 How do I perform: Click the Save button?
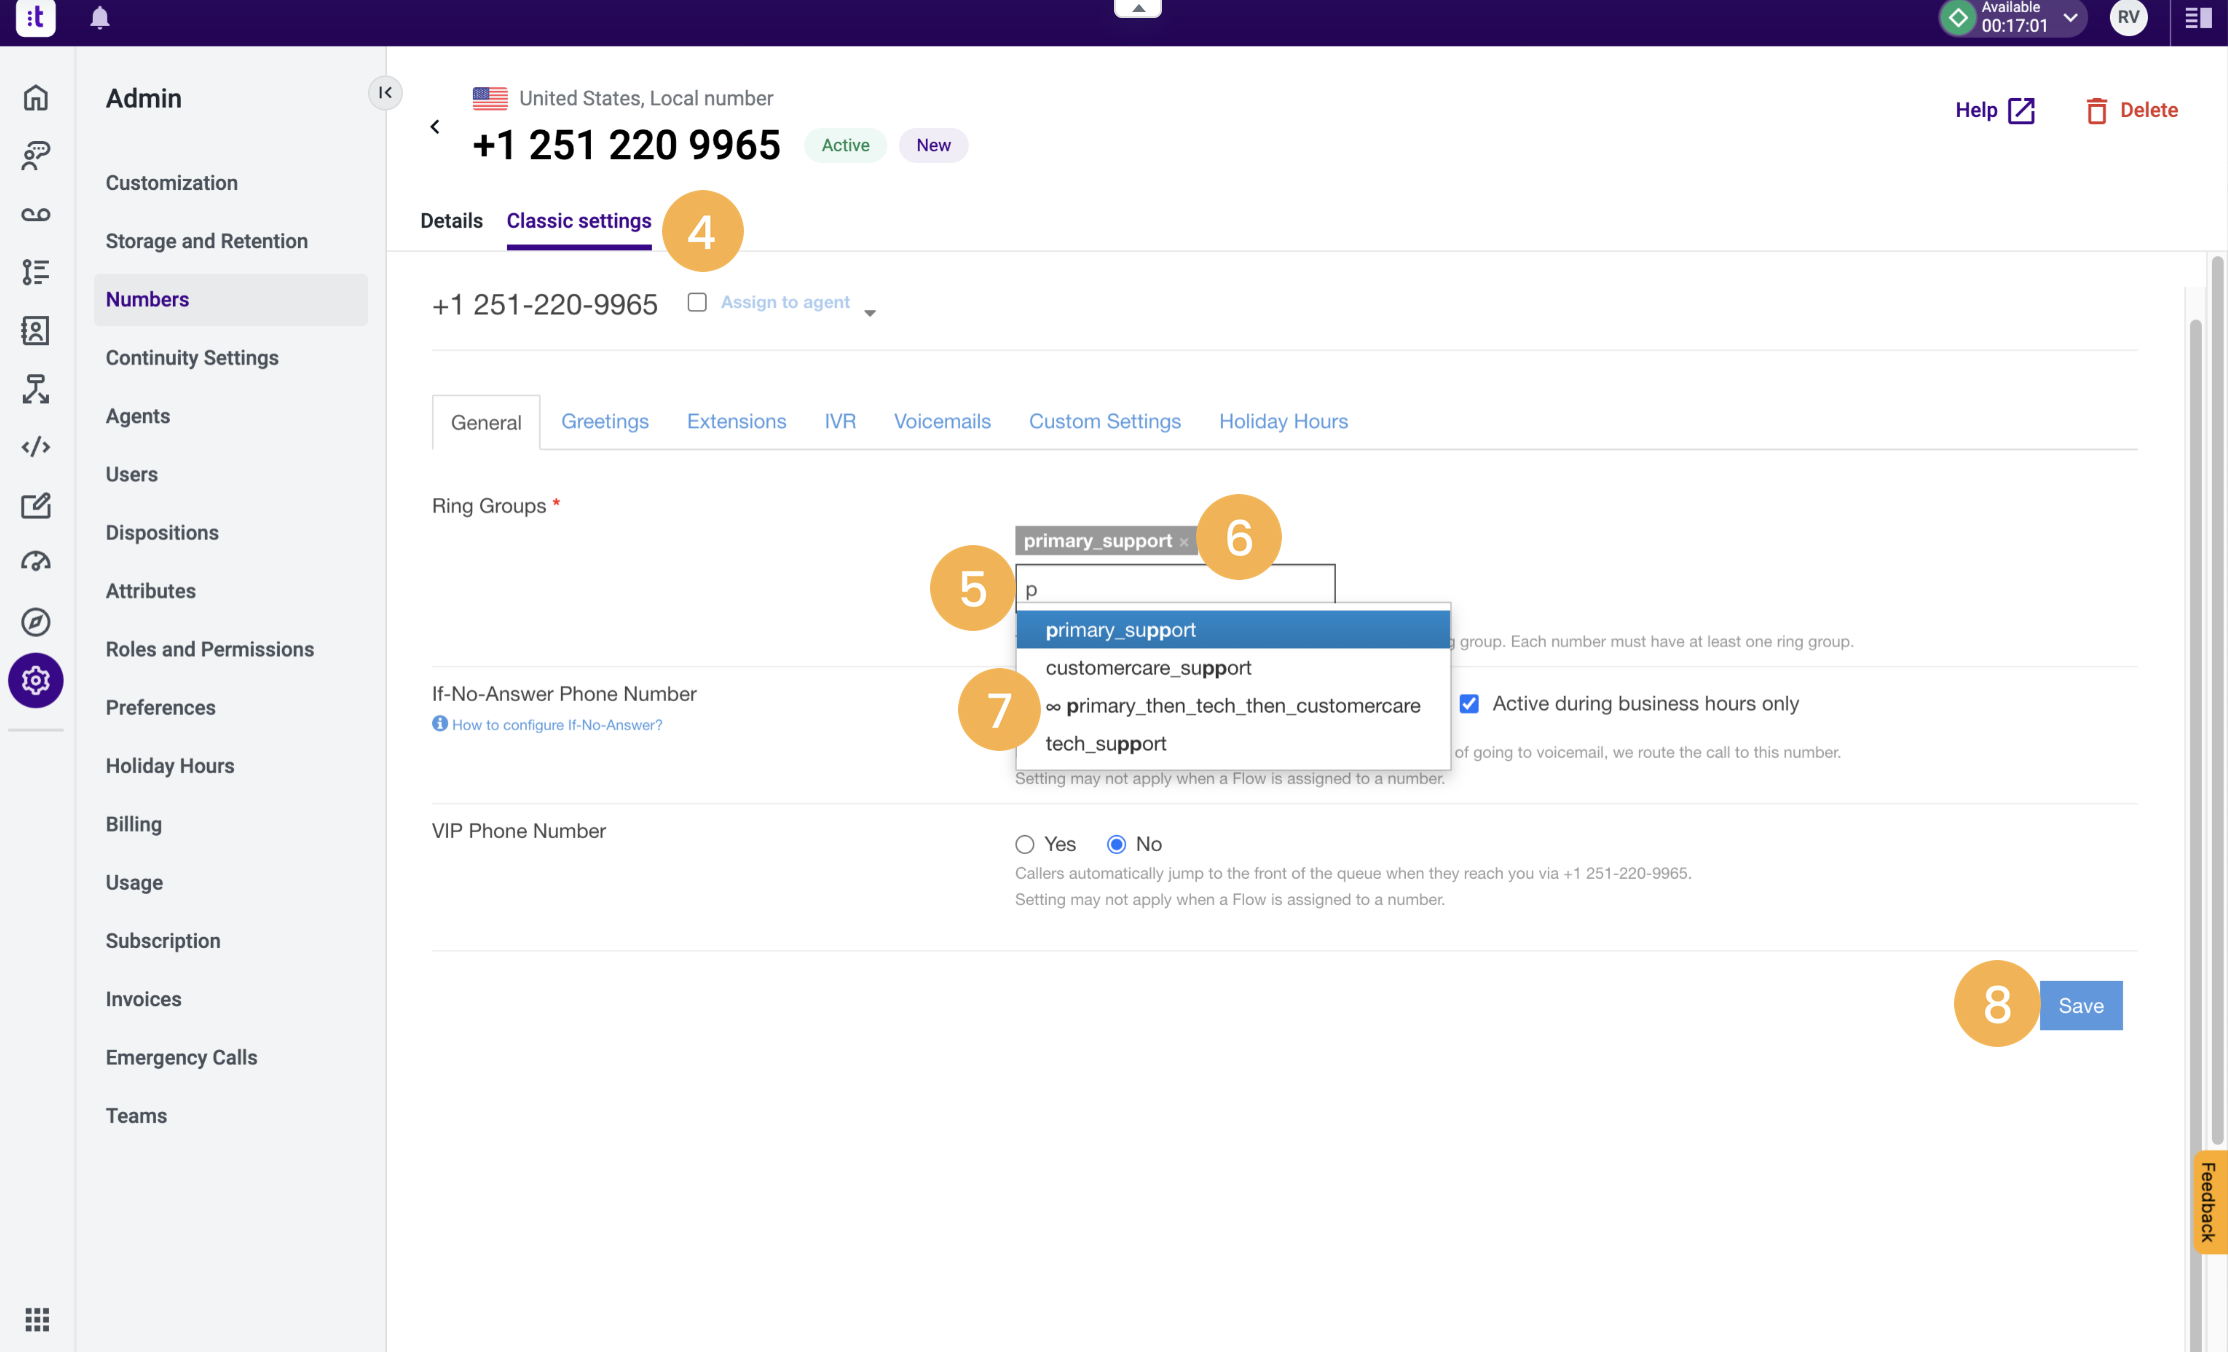(x=2080, y=1005)
